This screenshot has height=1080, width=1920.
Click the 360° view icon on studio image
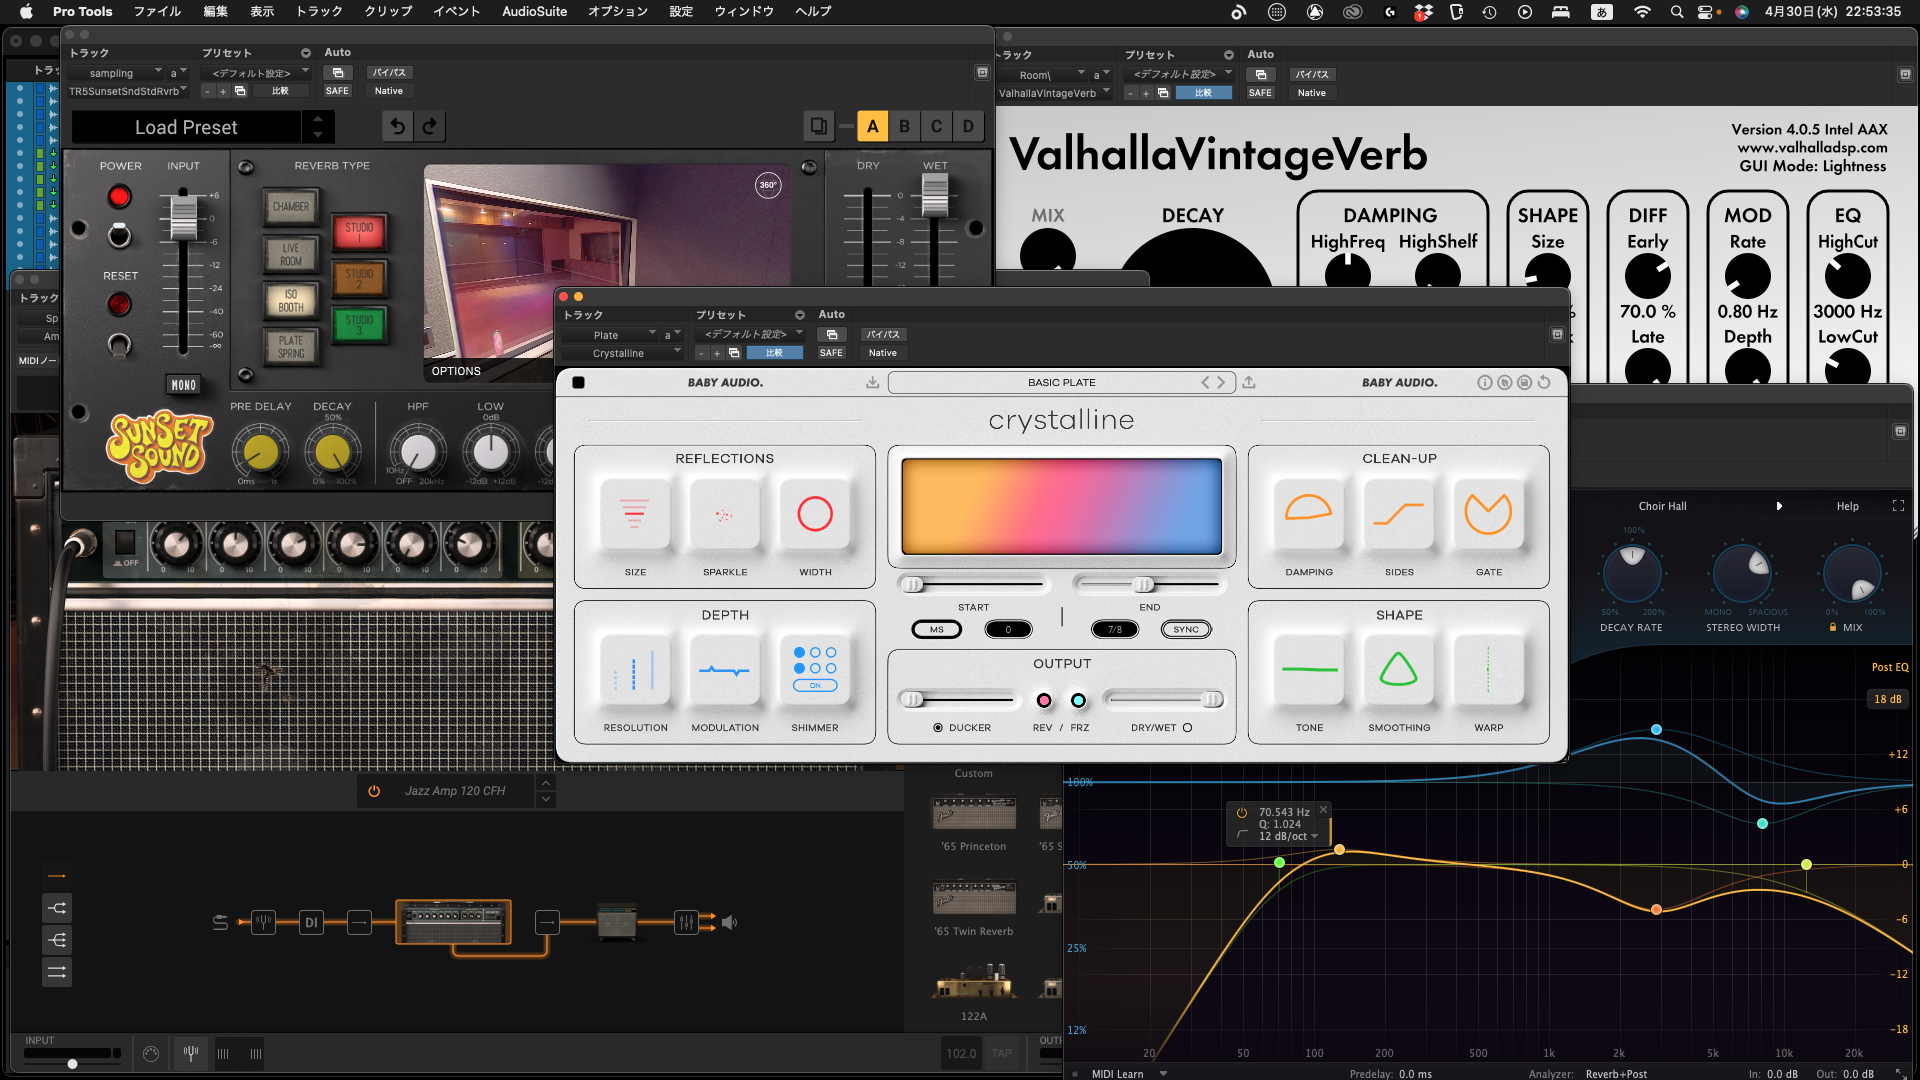click(768, 185)
